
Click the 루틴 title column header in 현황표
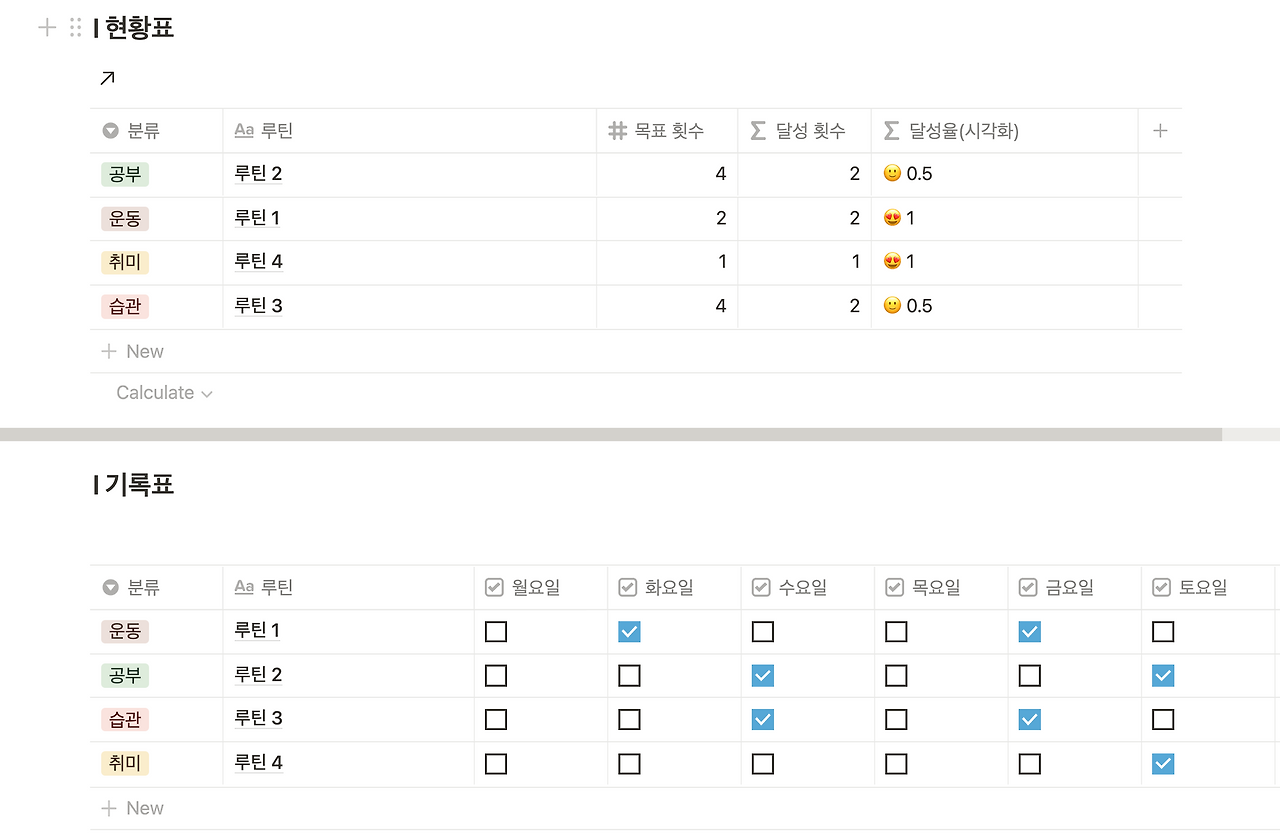click(x=410, y=130)
